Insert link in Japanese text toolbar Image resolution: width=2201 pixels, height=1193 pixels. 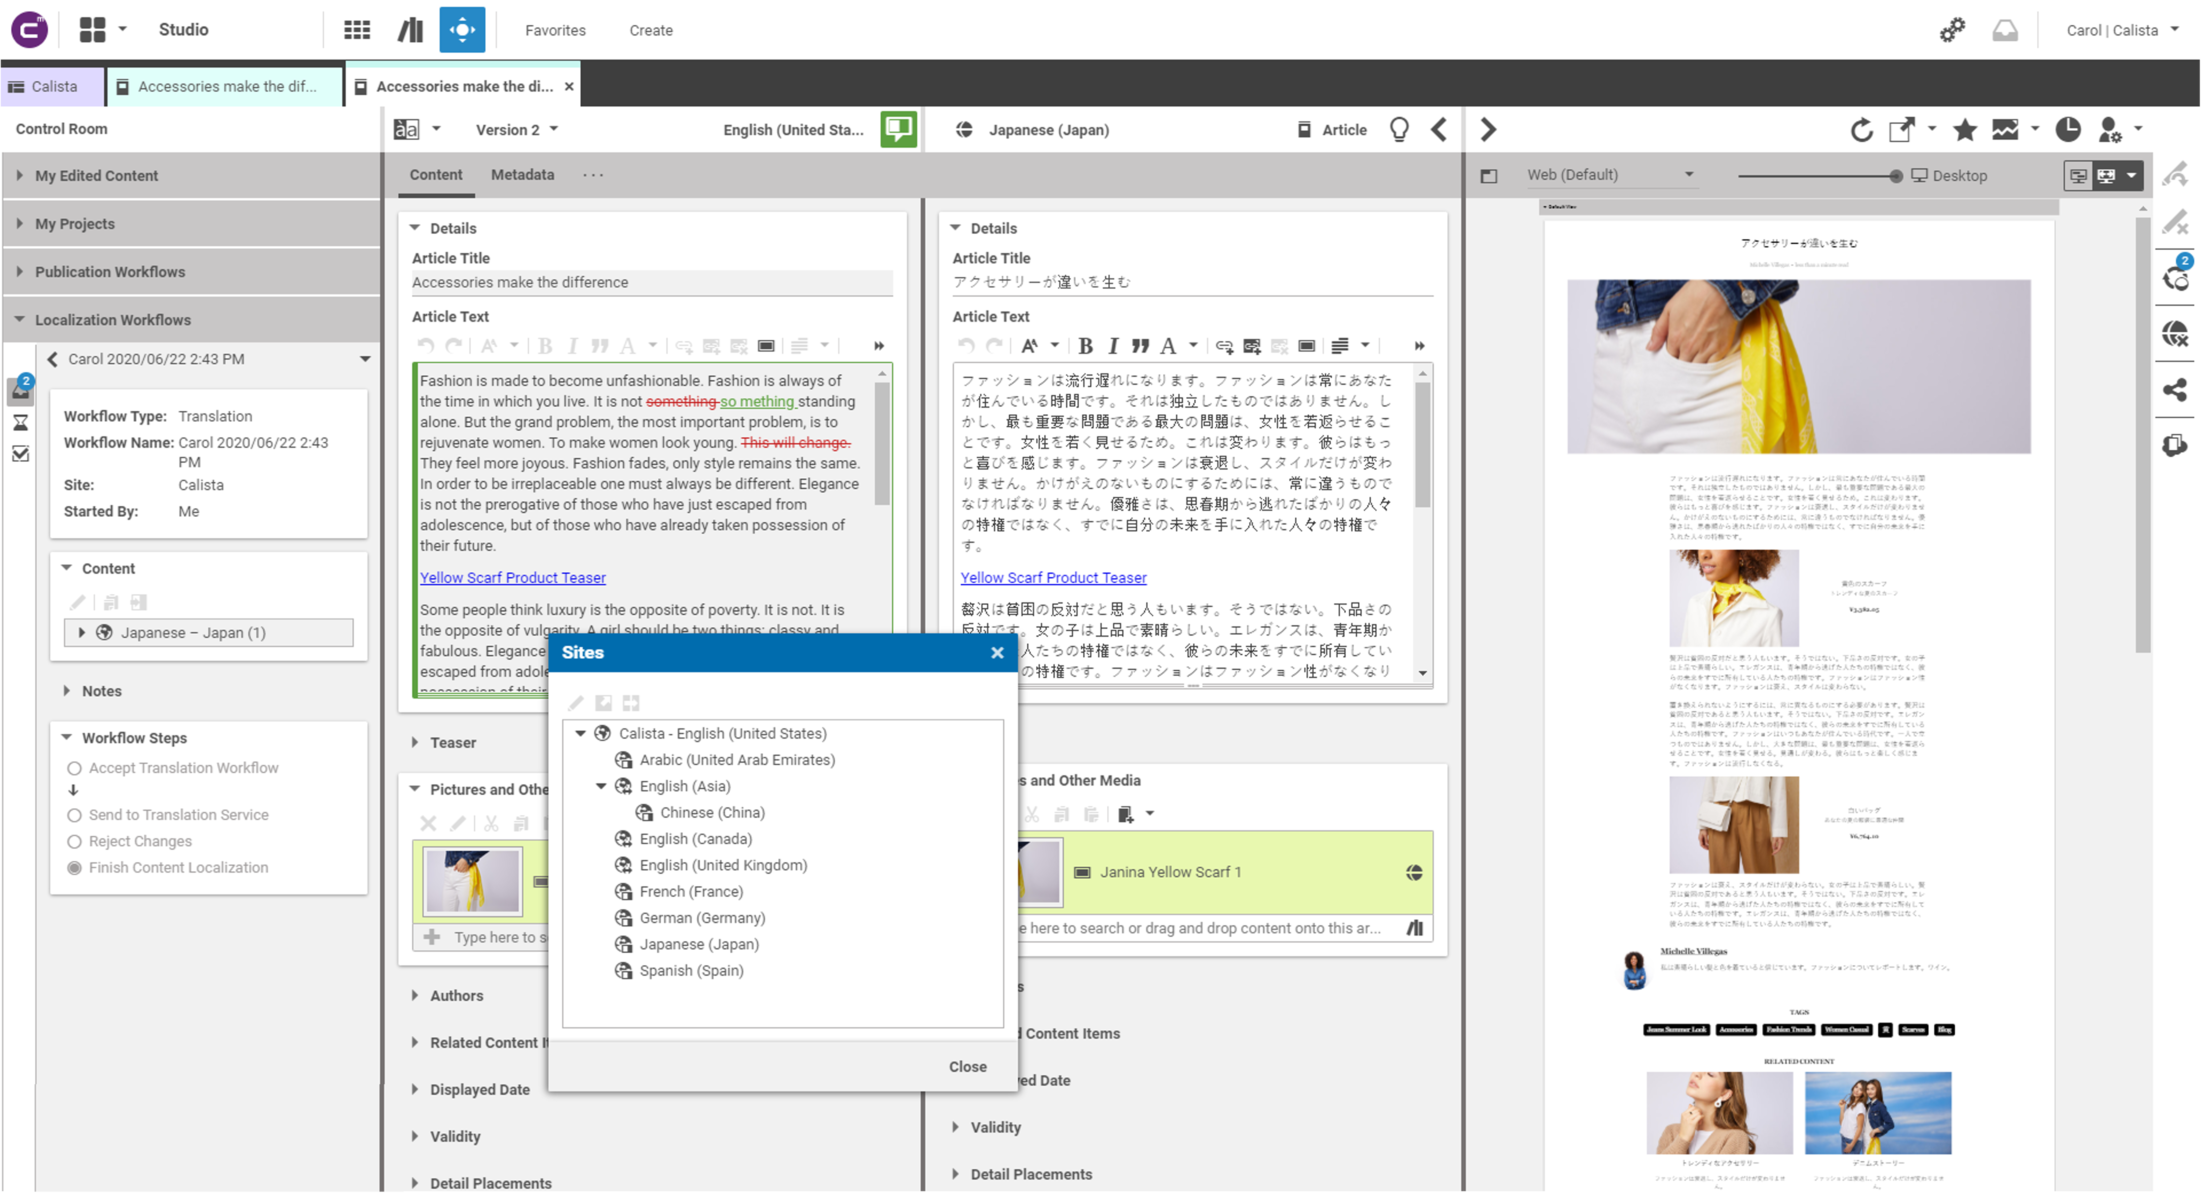point(1224,346)
